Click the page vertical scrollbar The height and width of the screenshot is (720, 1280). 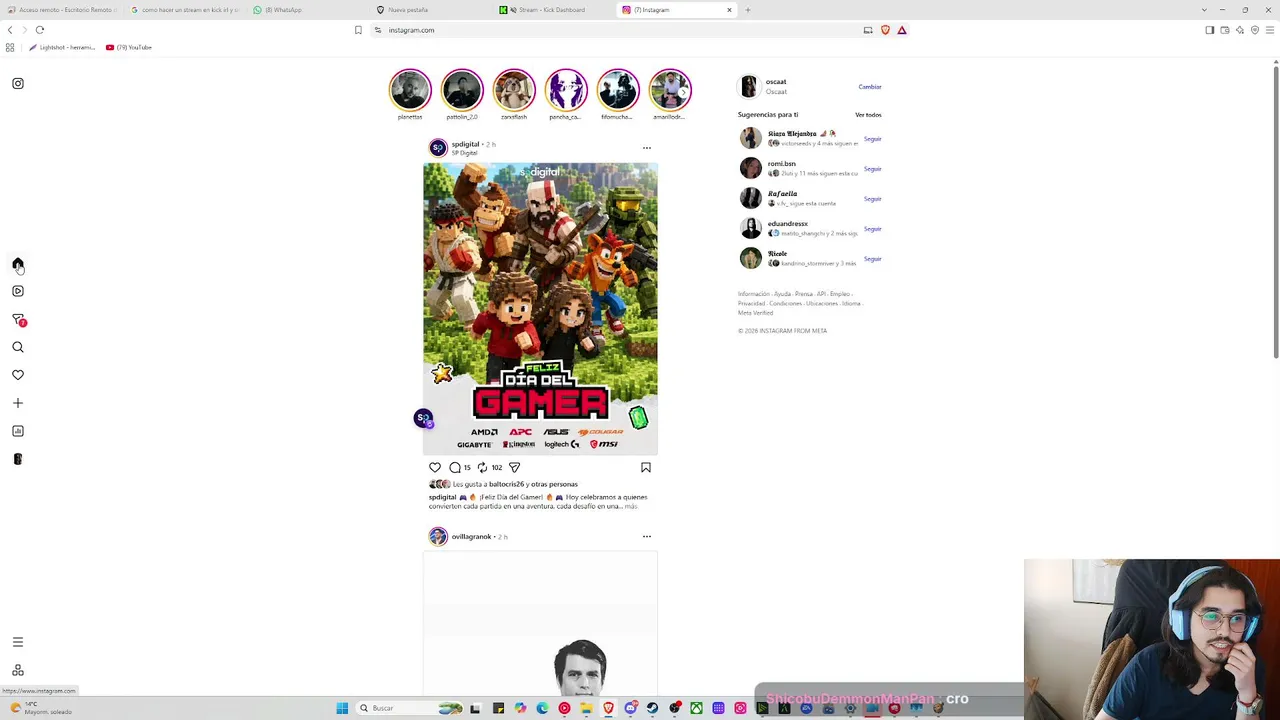tap(1276, 210)
